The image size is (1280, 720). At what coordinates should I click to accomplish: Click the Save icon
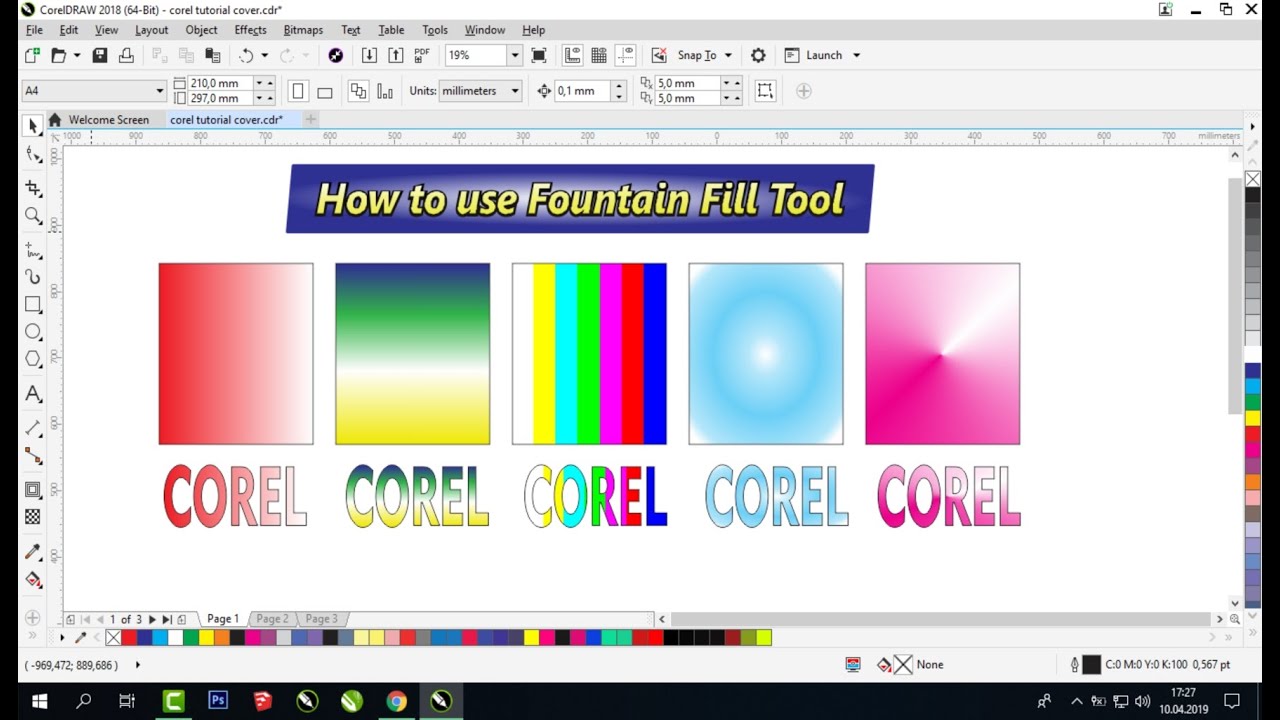point(100,56)
